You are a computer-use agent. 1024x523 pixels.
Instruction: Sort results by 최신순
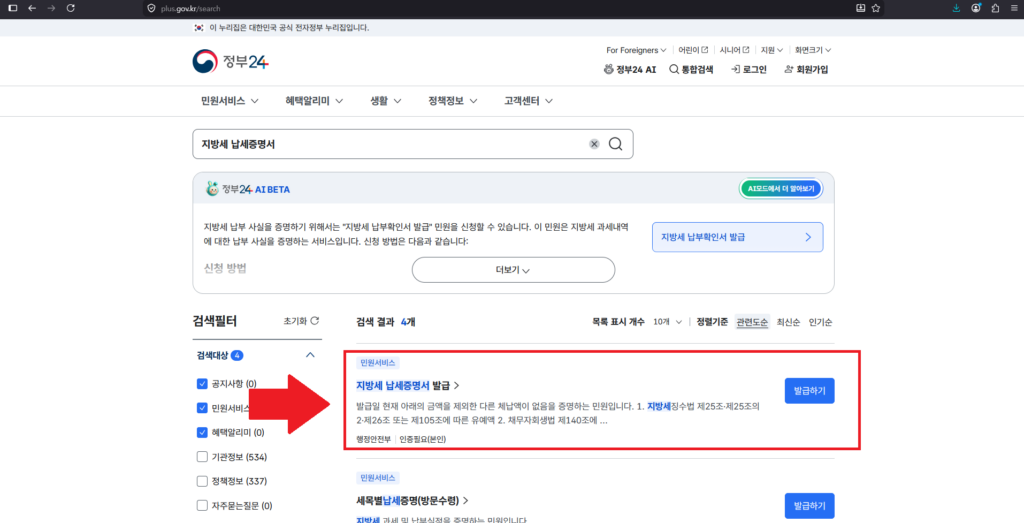click(x=788, y=322)
